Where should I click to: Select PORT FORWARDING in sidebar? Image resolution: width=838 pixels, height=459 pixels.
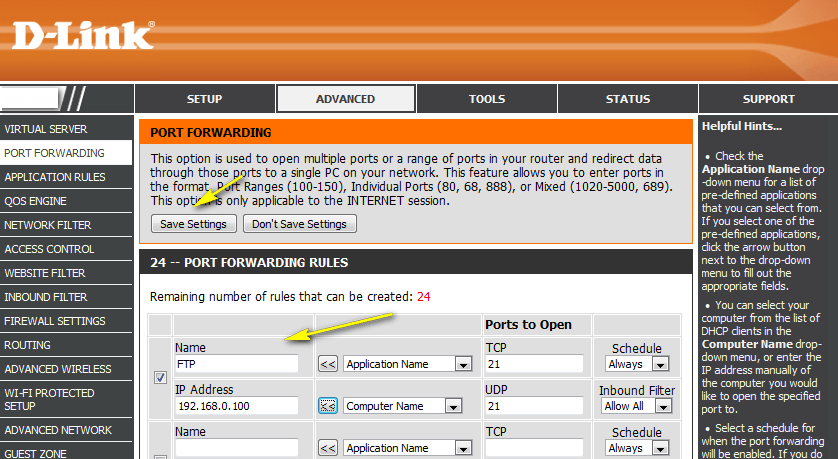tap(66, 153)
